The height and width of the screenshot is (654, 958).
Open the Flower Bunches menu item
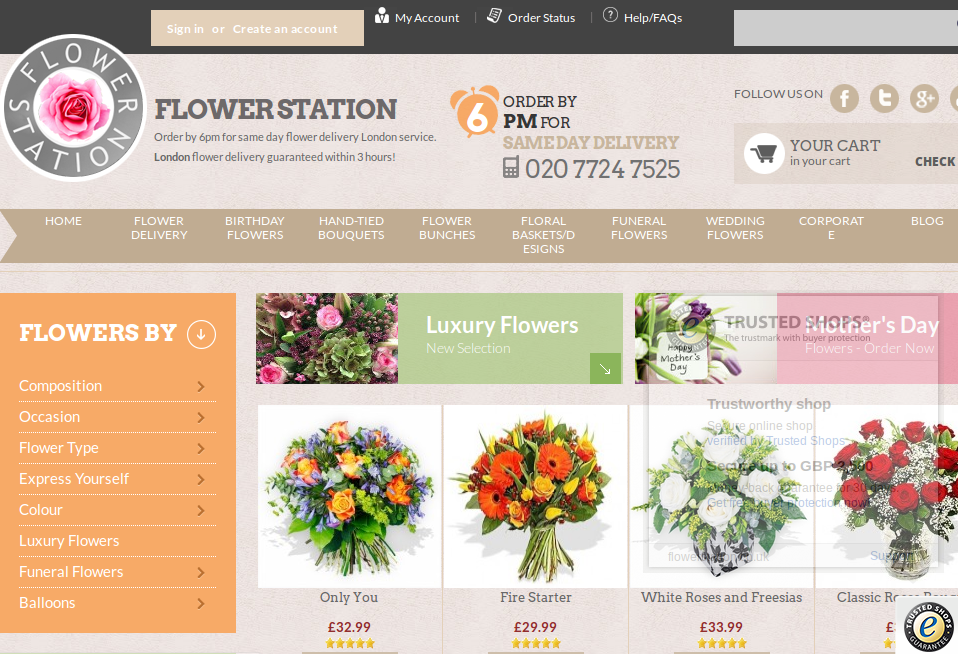point(447,228)
